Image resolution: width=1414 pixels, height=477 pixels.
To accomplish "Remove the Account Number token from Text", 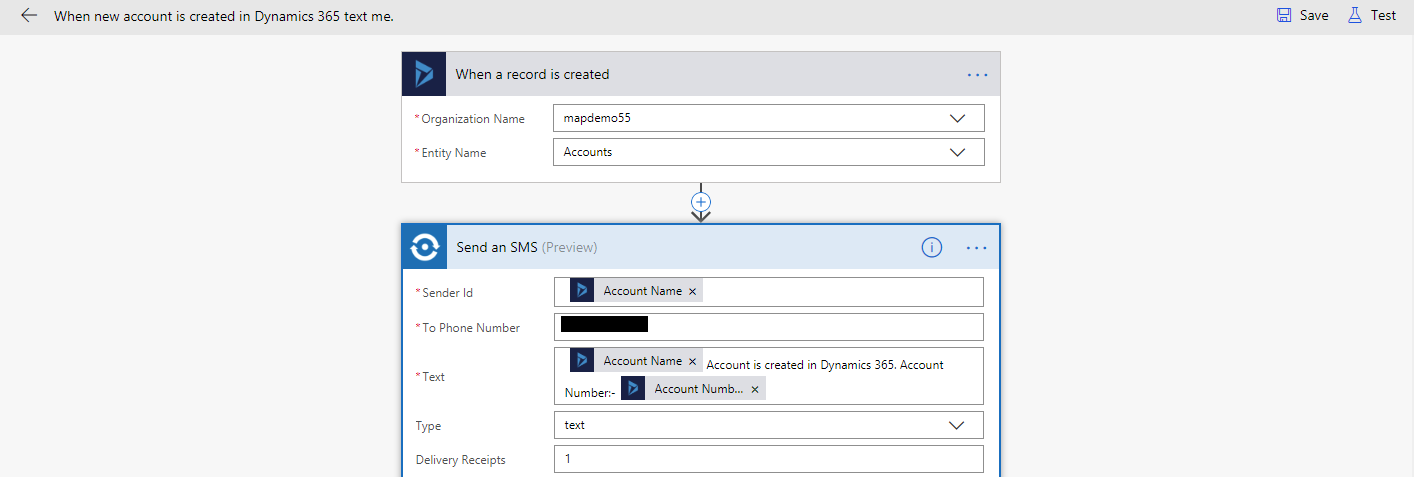I will [x=755, y=389].
